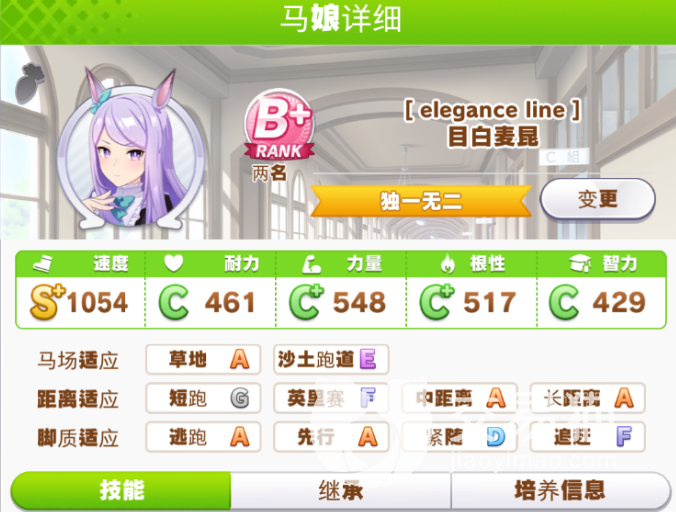Click the power flexed arm icon
676x512 pixels.
coord(312,263)
